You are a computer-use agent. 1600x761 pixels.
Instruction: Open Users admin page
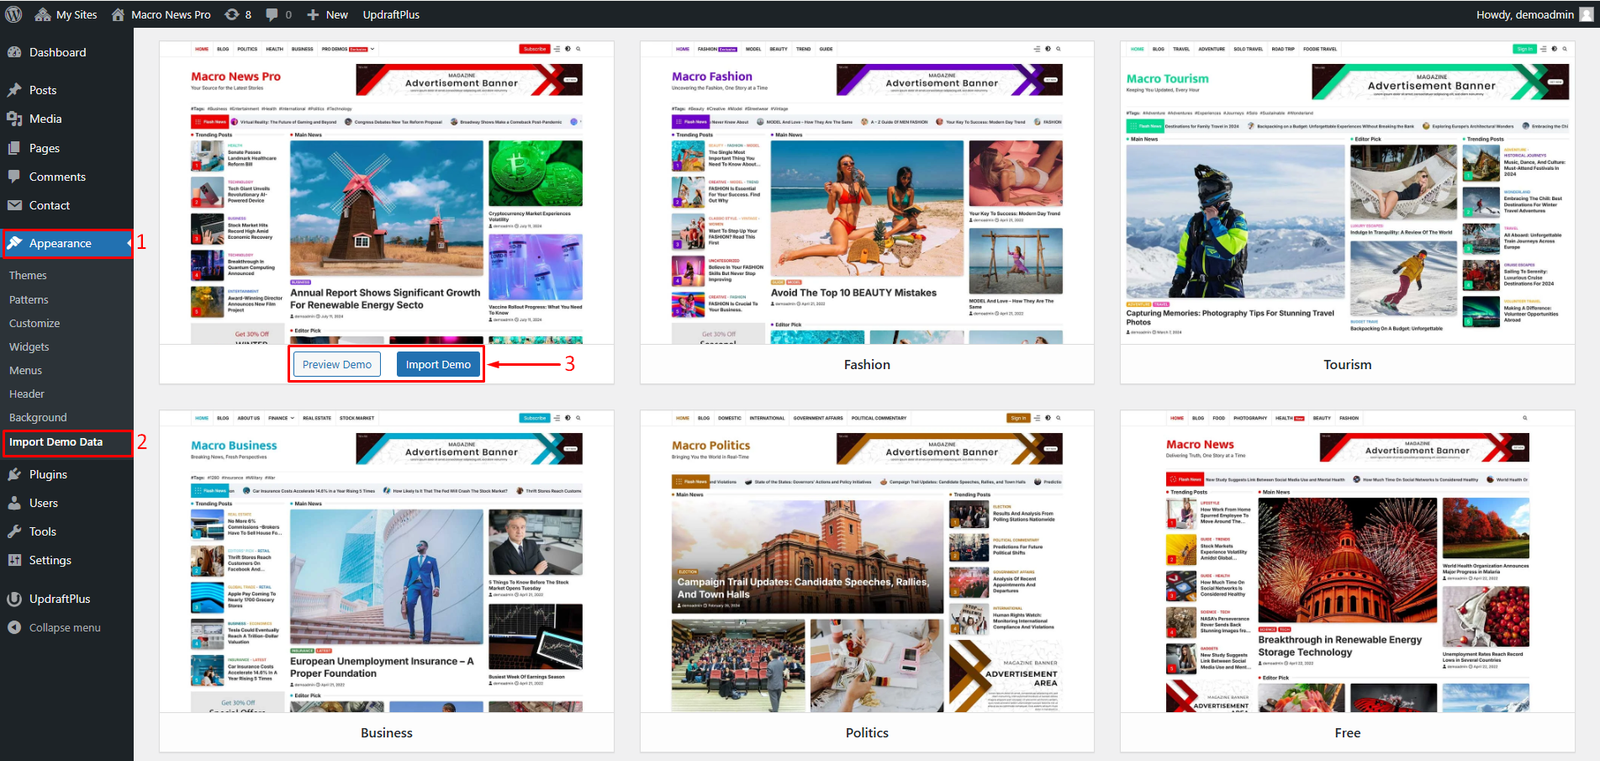coord(43,503)
